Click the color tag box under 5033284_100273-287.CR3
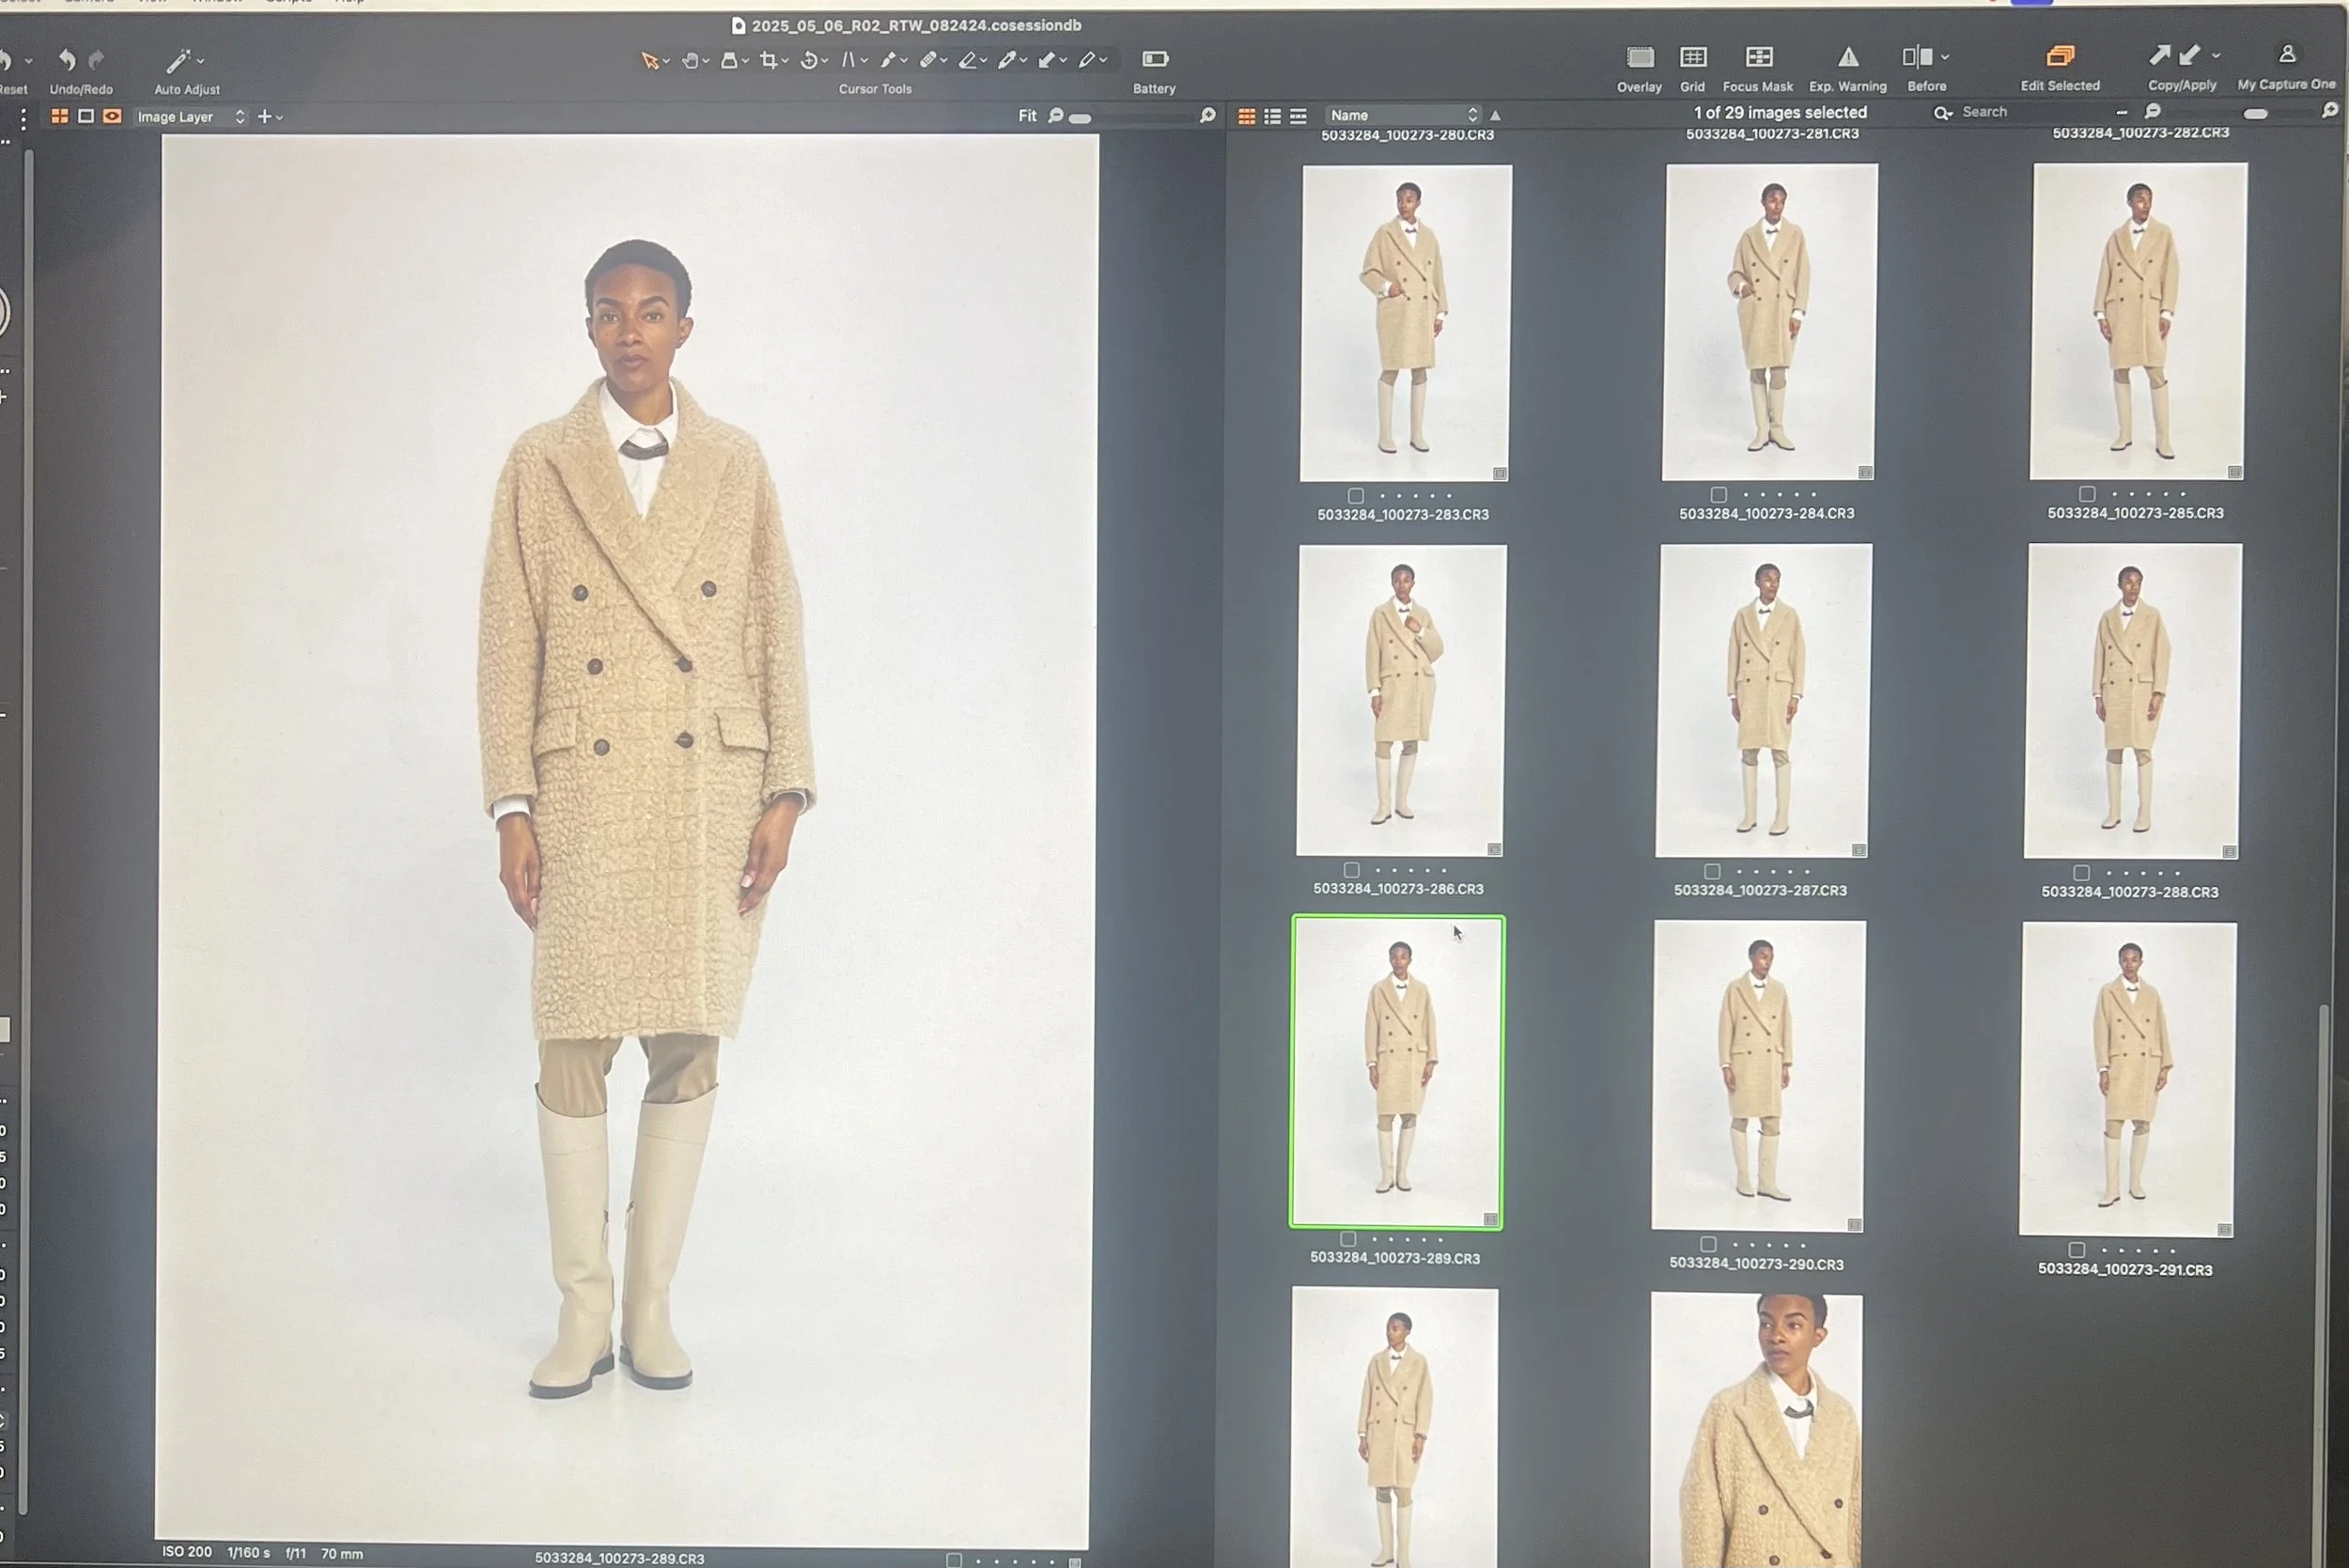2349x1568 pixels. [1712, 871]
